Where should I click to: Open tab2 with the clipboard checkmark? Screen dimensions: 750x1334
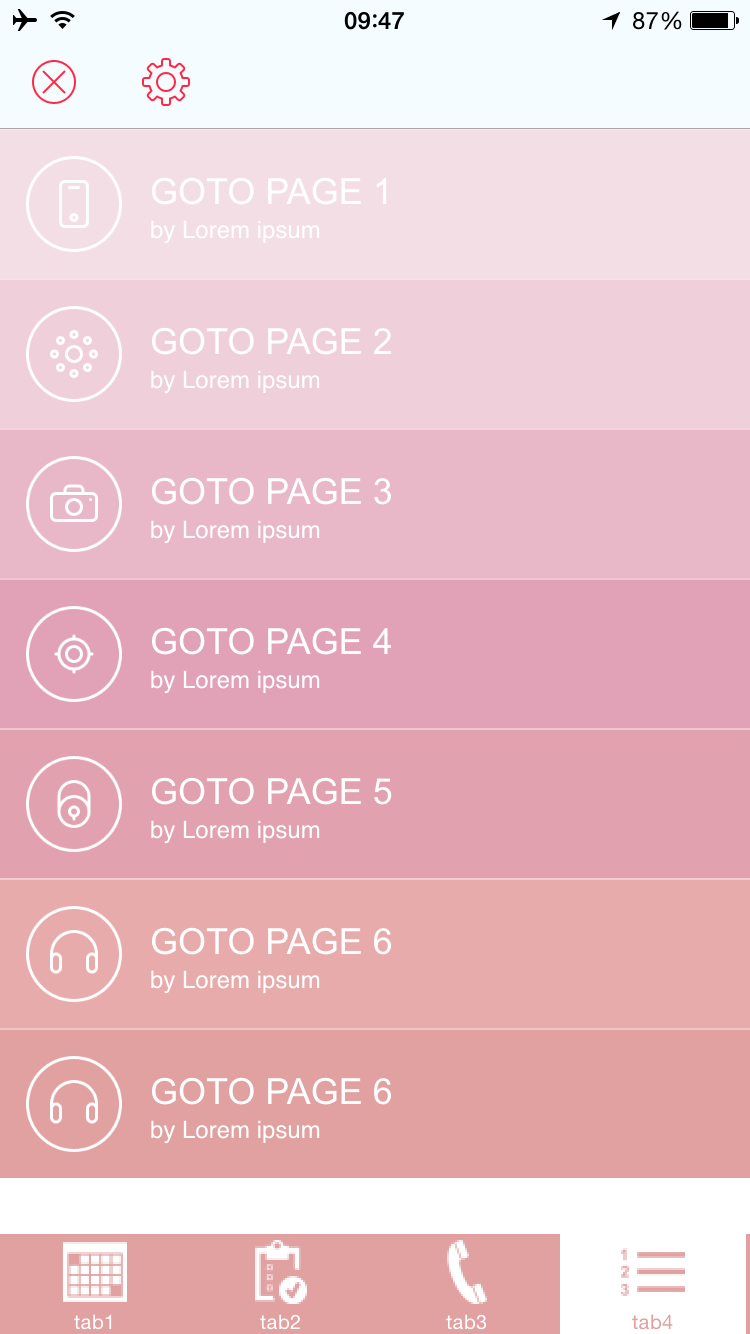[280, 1284]
